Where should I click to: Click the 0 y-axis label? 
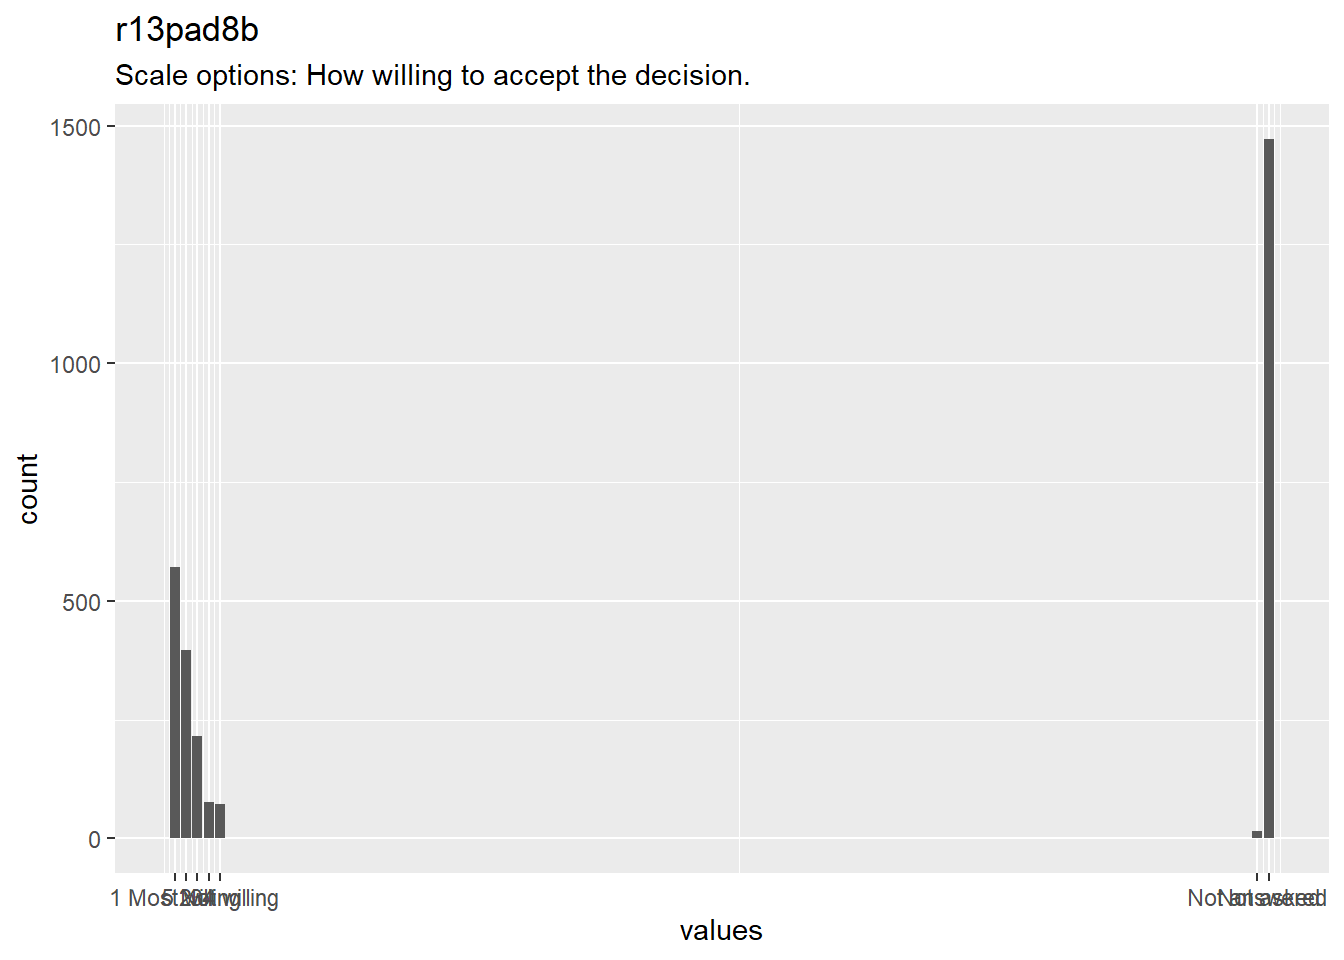[95, 839]
